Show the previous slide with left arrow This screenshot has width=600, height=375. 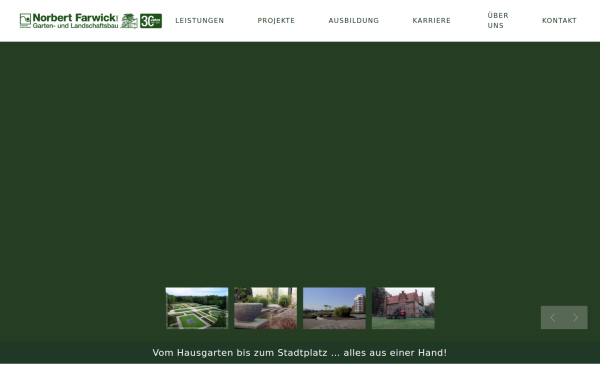(x=552, y=317)
